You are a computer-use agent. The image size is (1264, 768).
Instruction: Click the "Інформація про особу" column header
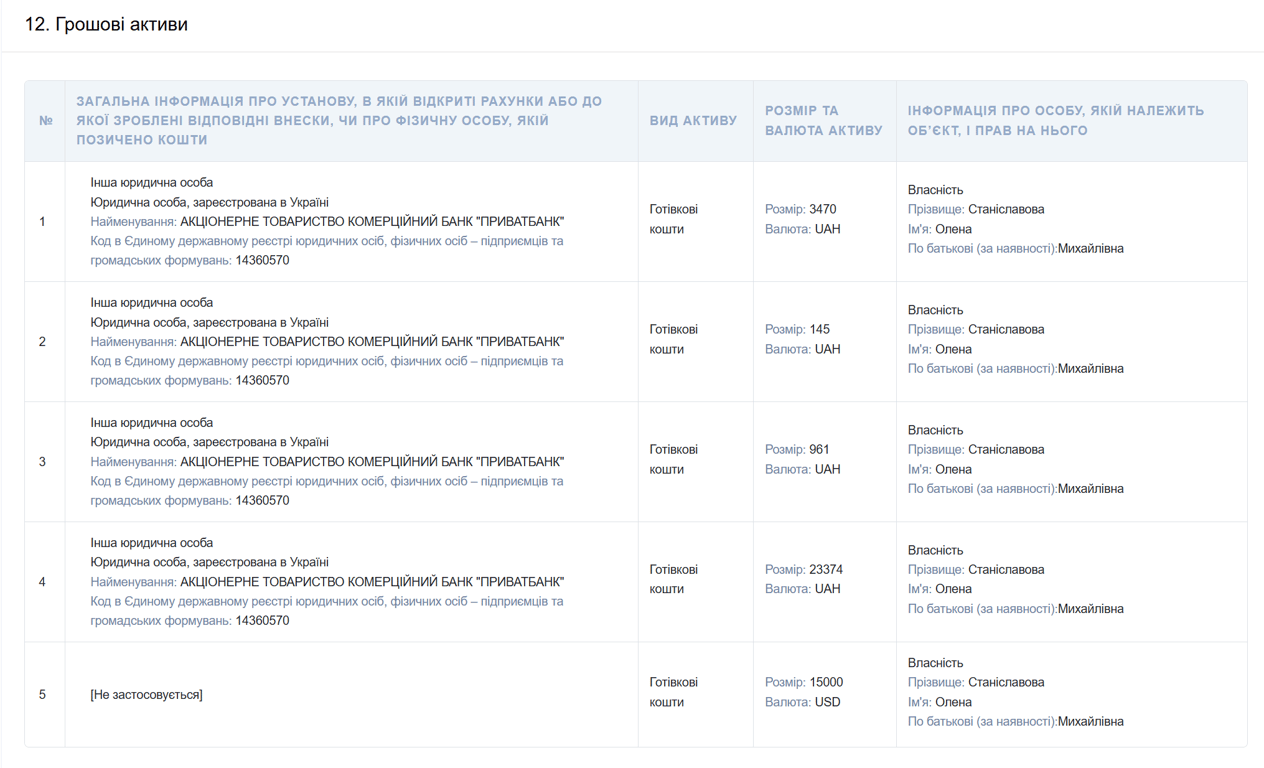(x=1055, y=121)
